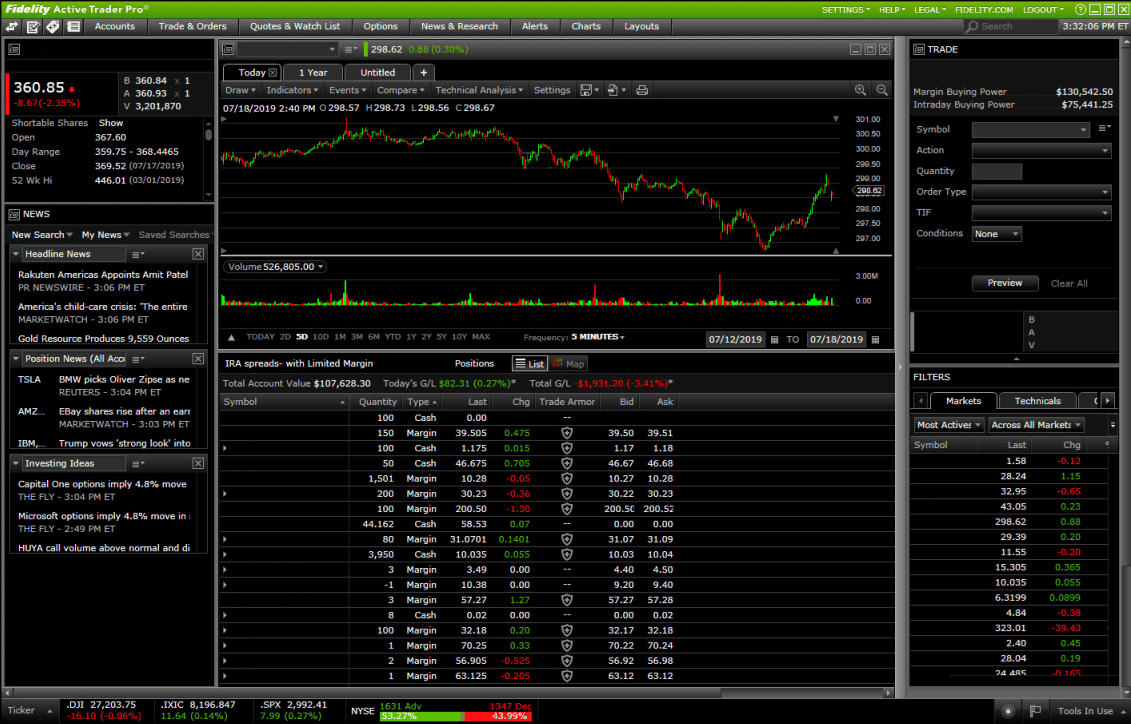Image resolution: width=1131 pixels, height=724 pixels.
Task: Switch to the 1 Year chart tab
Action: (x=312, y=72)
